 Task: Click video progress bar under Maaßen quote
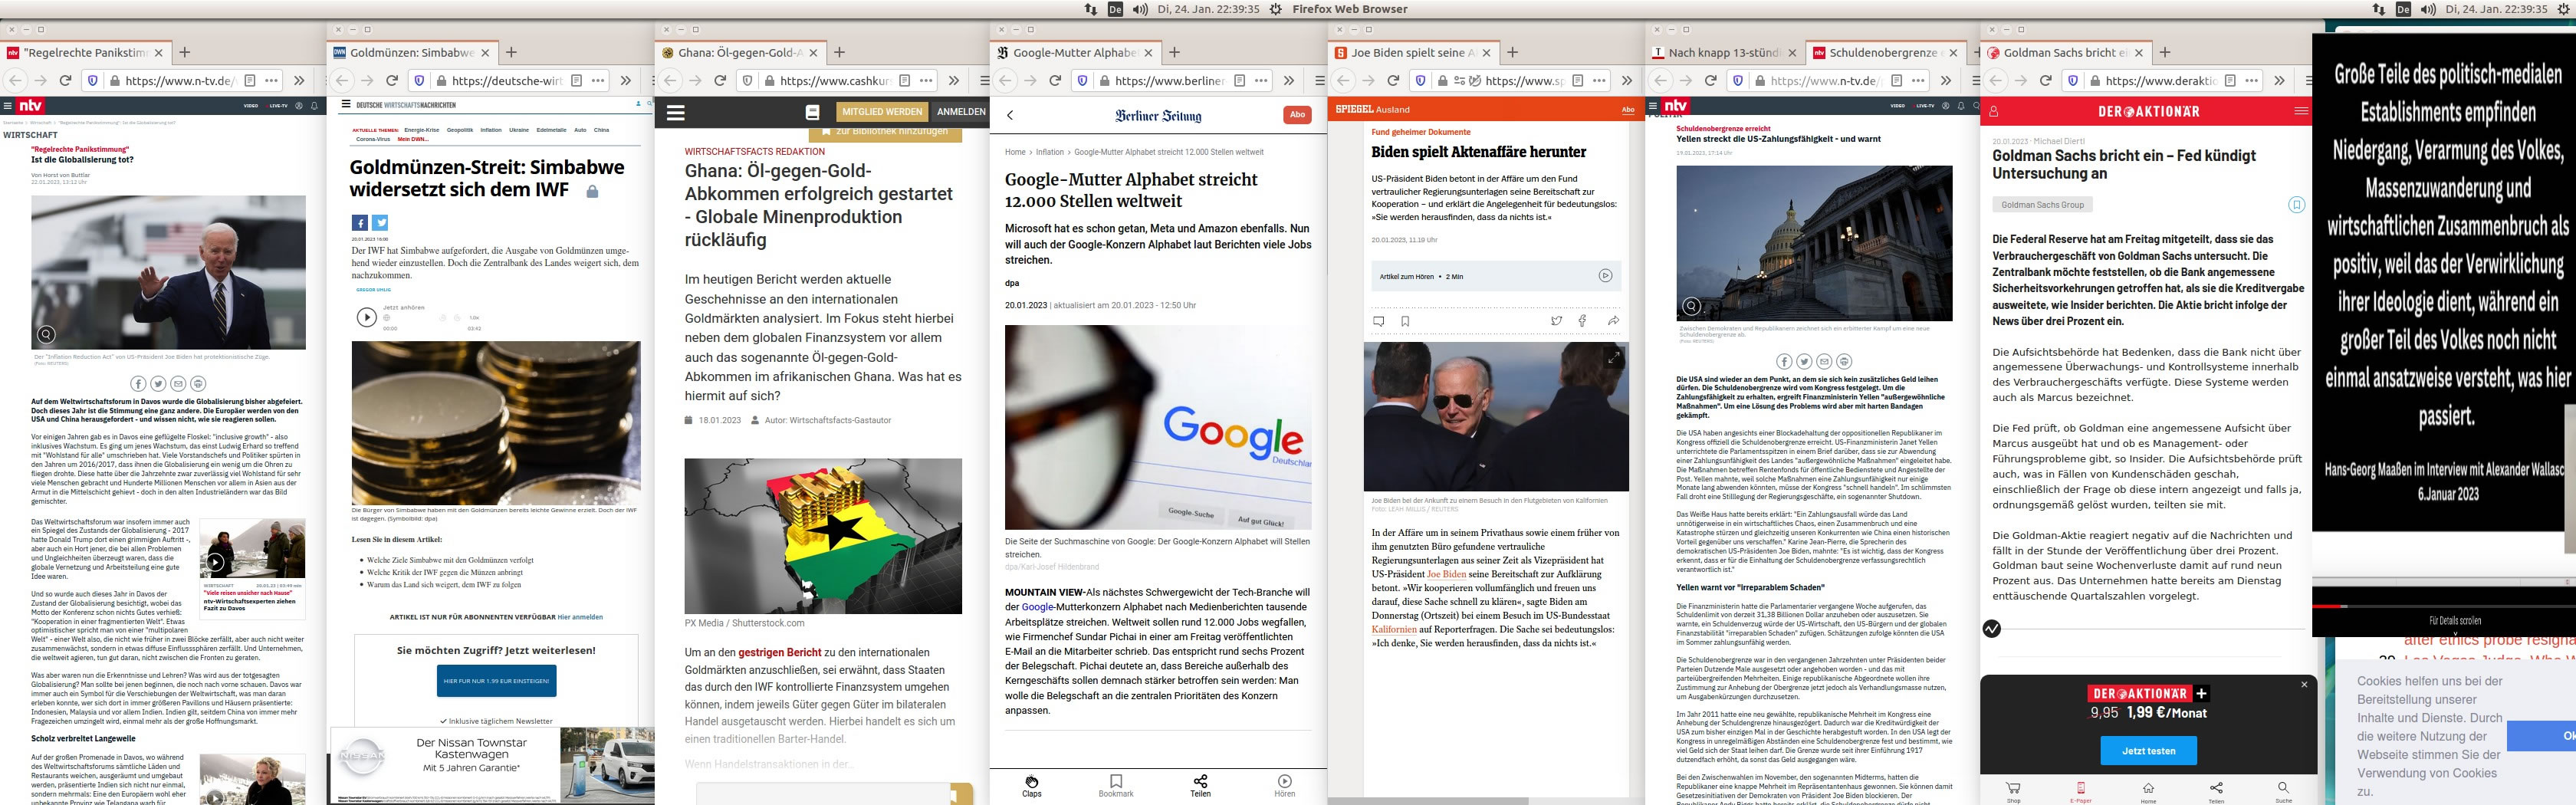click(2444, 606)
